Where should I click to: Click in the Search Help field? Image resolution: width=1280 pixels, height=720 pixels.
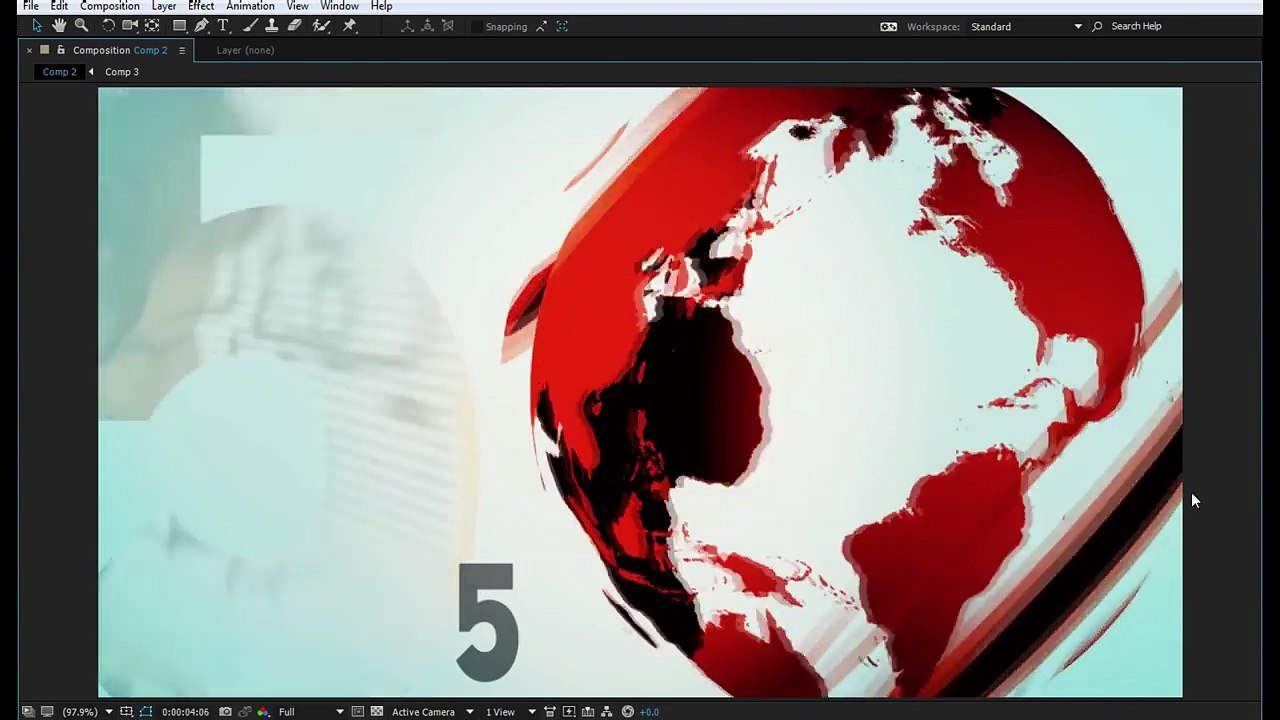click(1136, 26)
